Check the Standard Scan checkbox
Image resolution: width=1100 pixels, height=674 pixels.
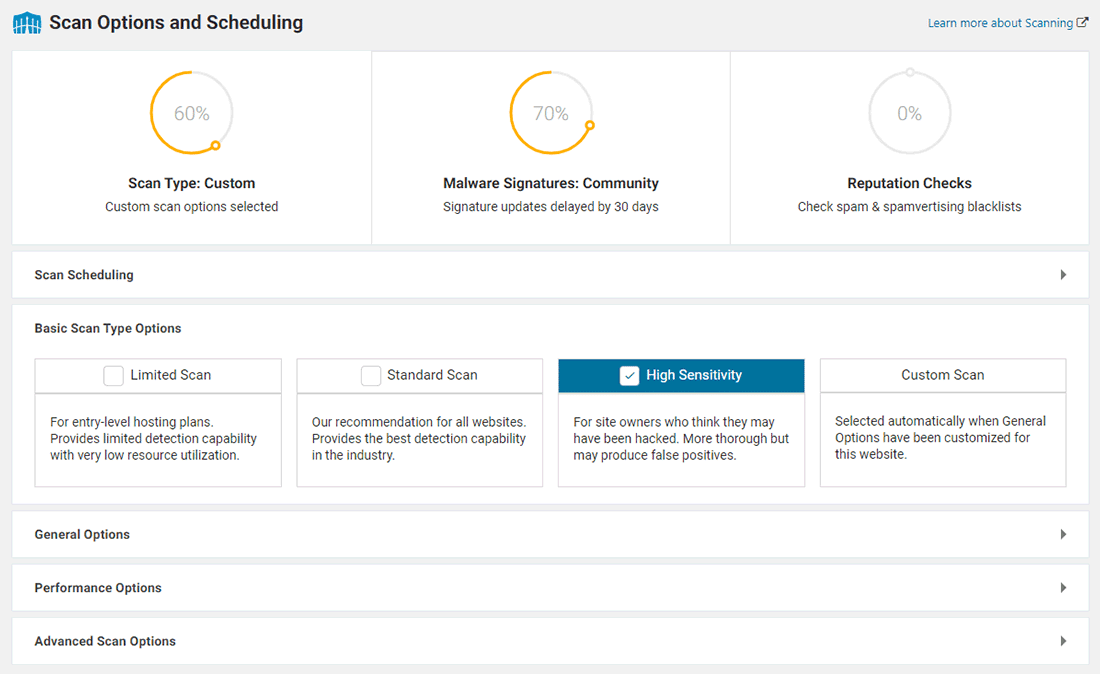click(x=371, y=375)
